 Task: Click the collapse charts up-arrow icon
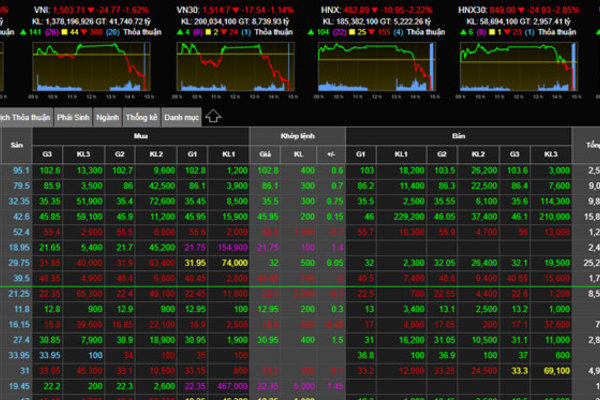[x=213, y=116]
